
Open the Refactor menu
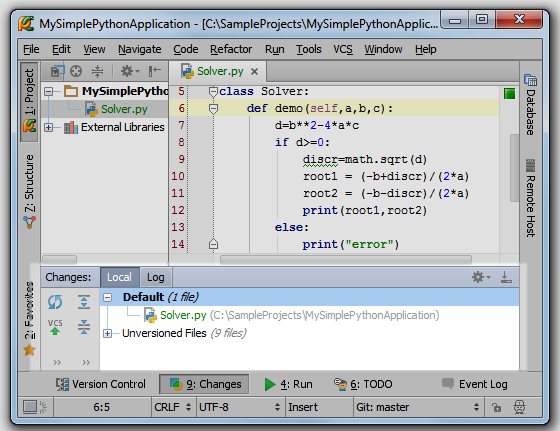[231, 49]
